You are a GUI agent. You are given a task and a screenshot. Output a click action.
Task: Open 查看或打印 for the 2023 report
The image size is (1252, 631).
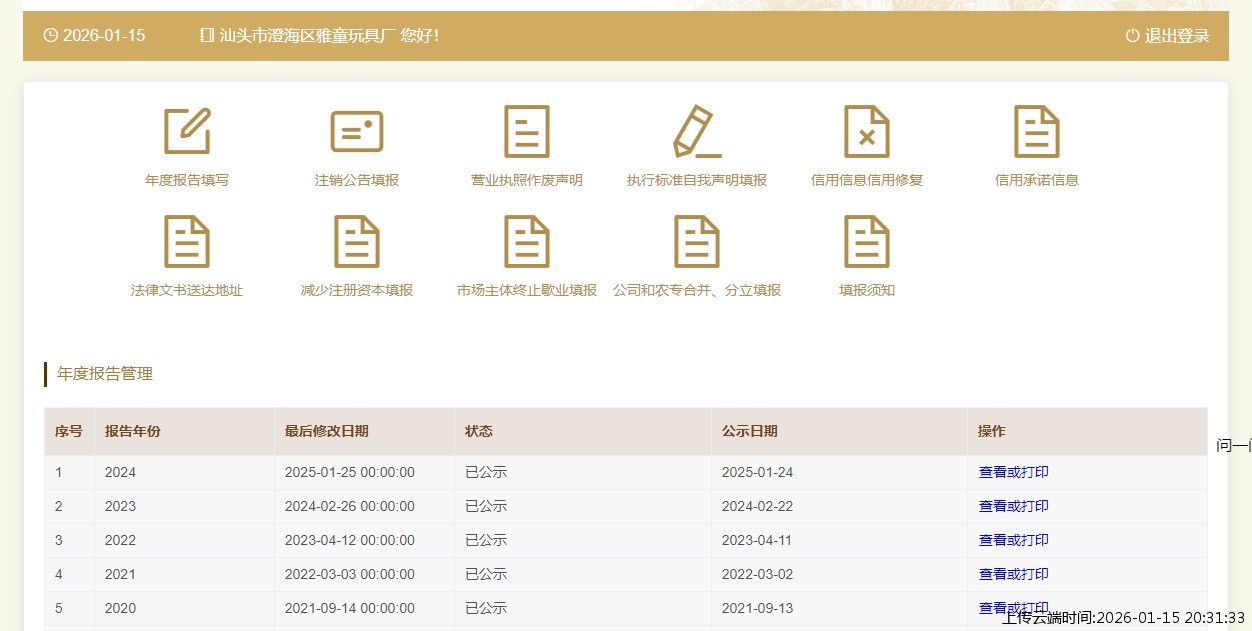pos(1013,506)
